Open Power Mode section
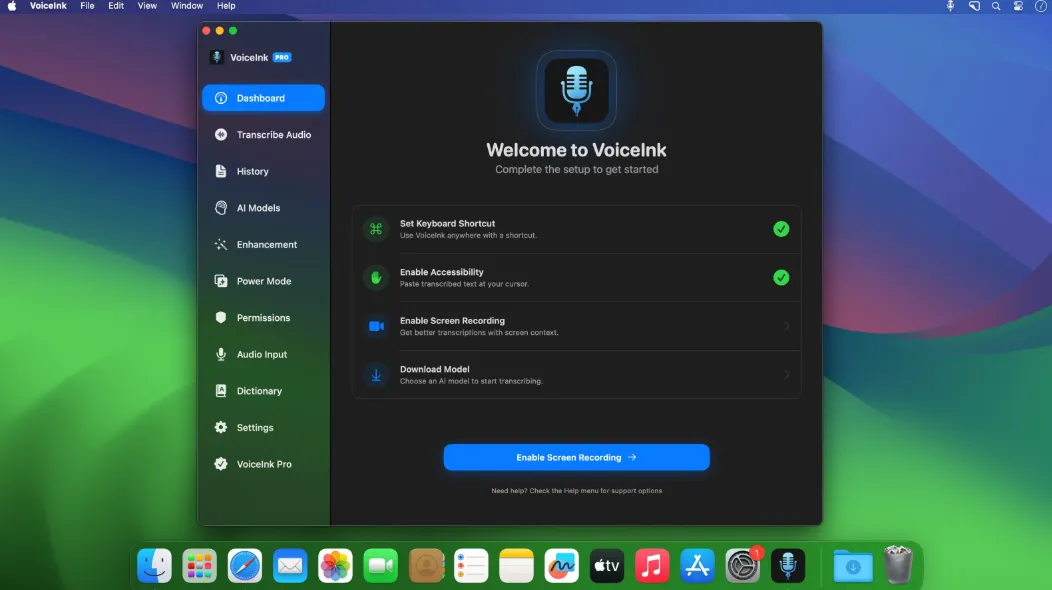This screenshot has height=590, width=1052. click(263, 281)
